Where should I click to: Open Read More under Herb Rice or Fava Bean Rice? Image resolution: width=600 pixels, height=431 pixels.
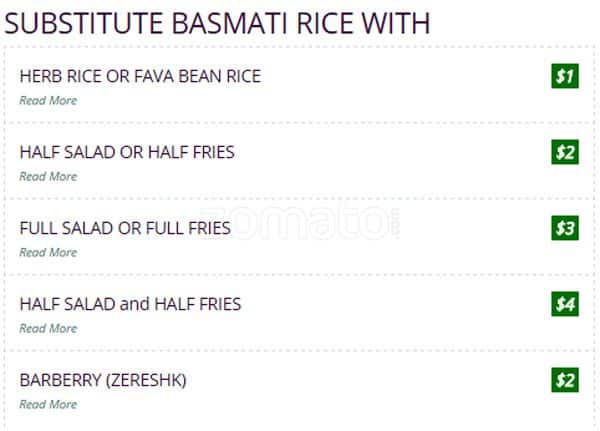[x=48, y=100]
